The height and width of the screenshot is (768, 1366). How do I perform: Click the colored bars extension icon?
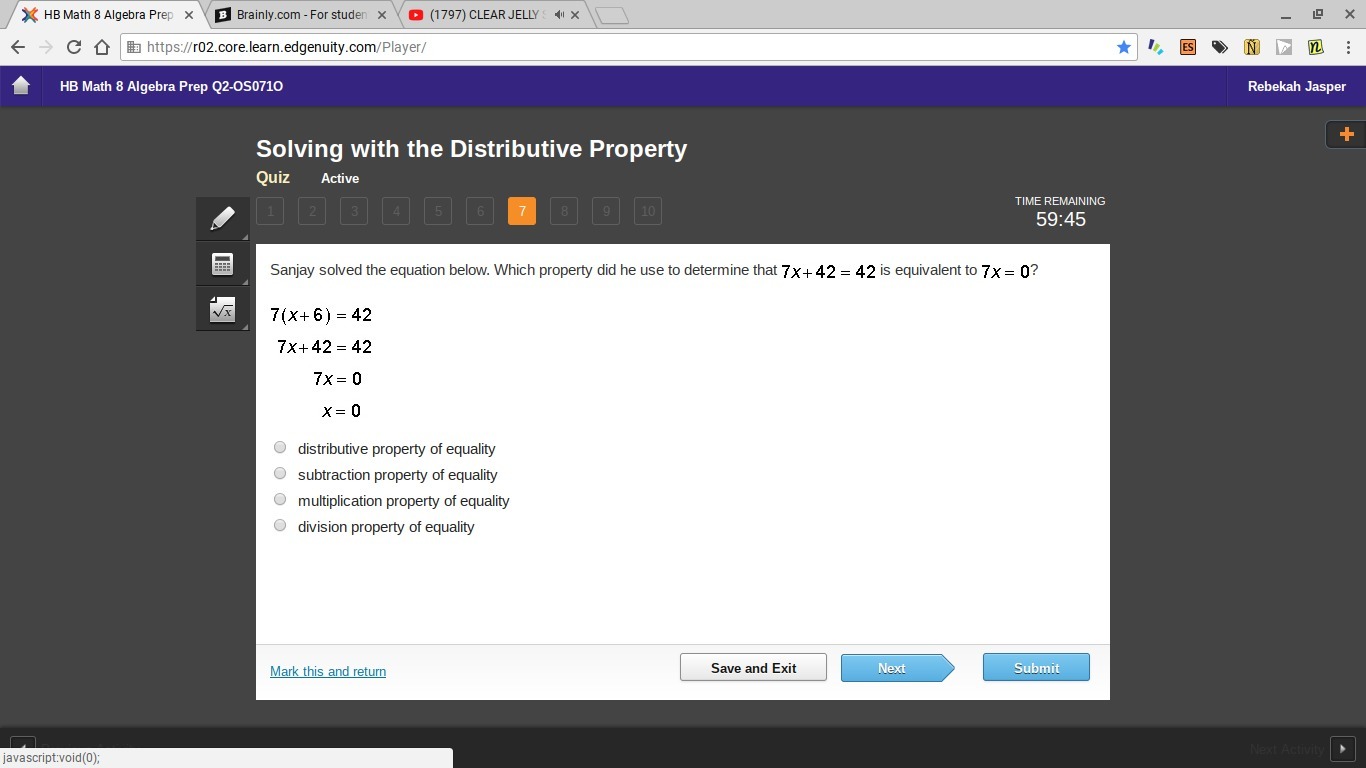pyautogui.click(x=1156, y=47)
